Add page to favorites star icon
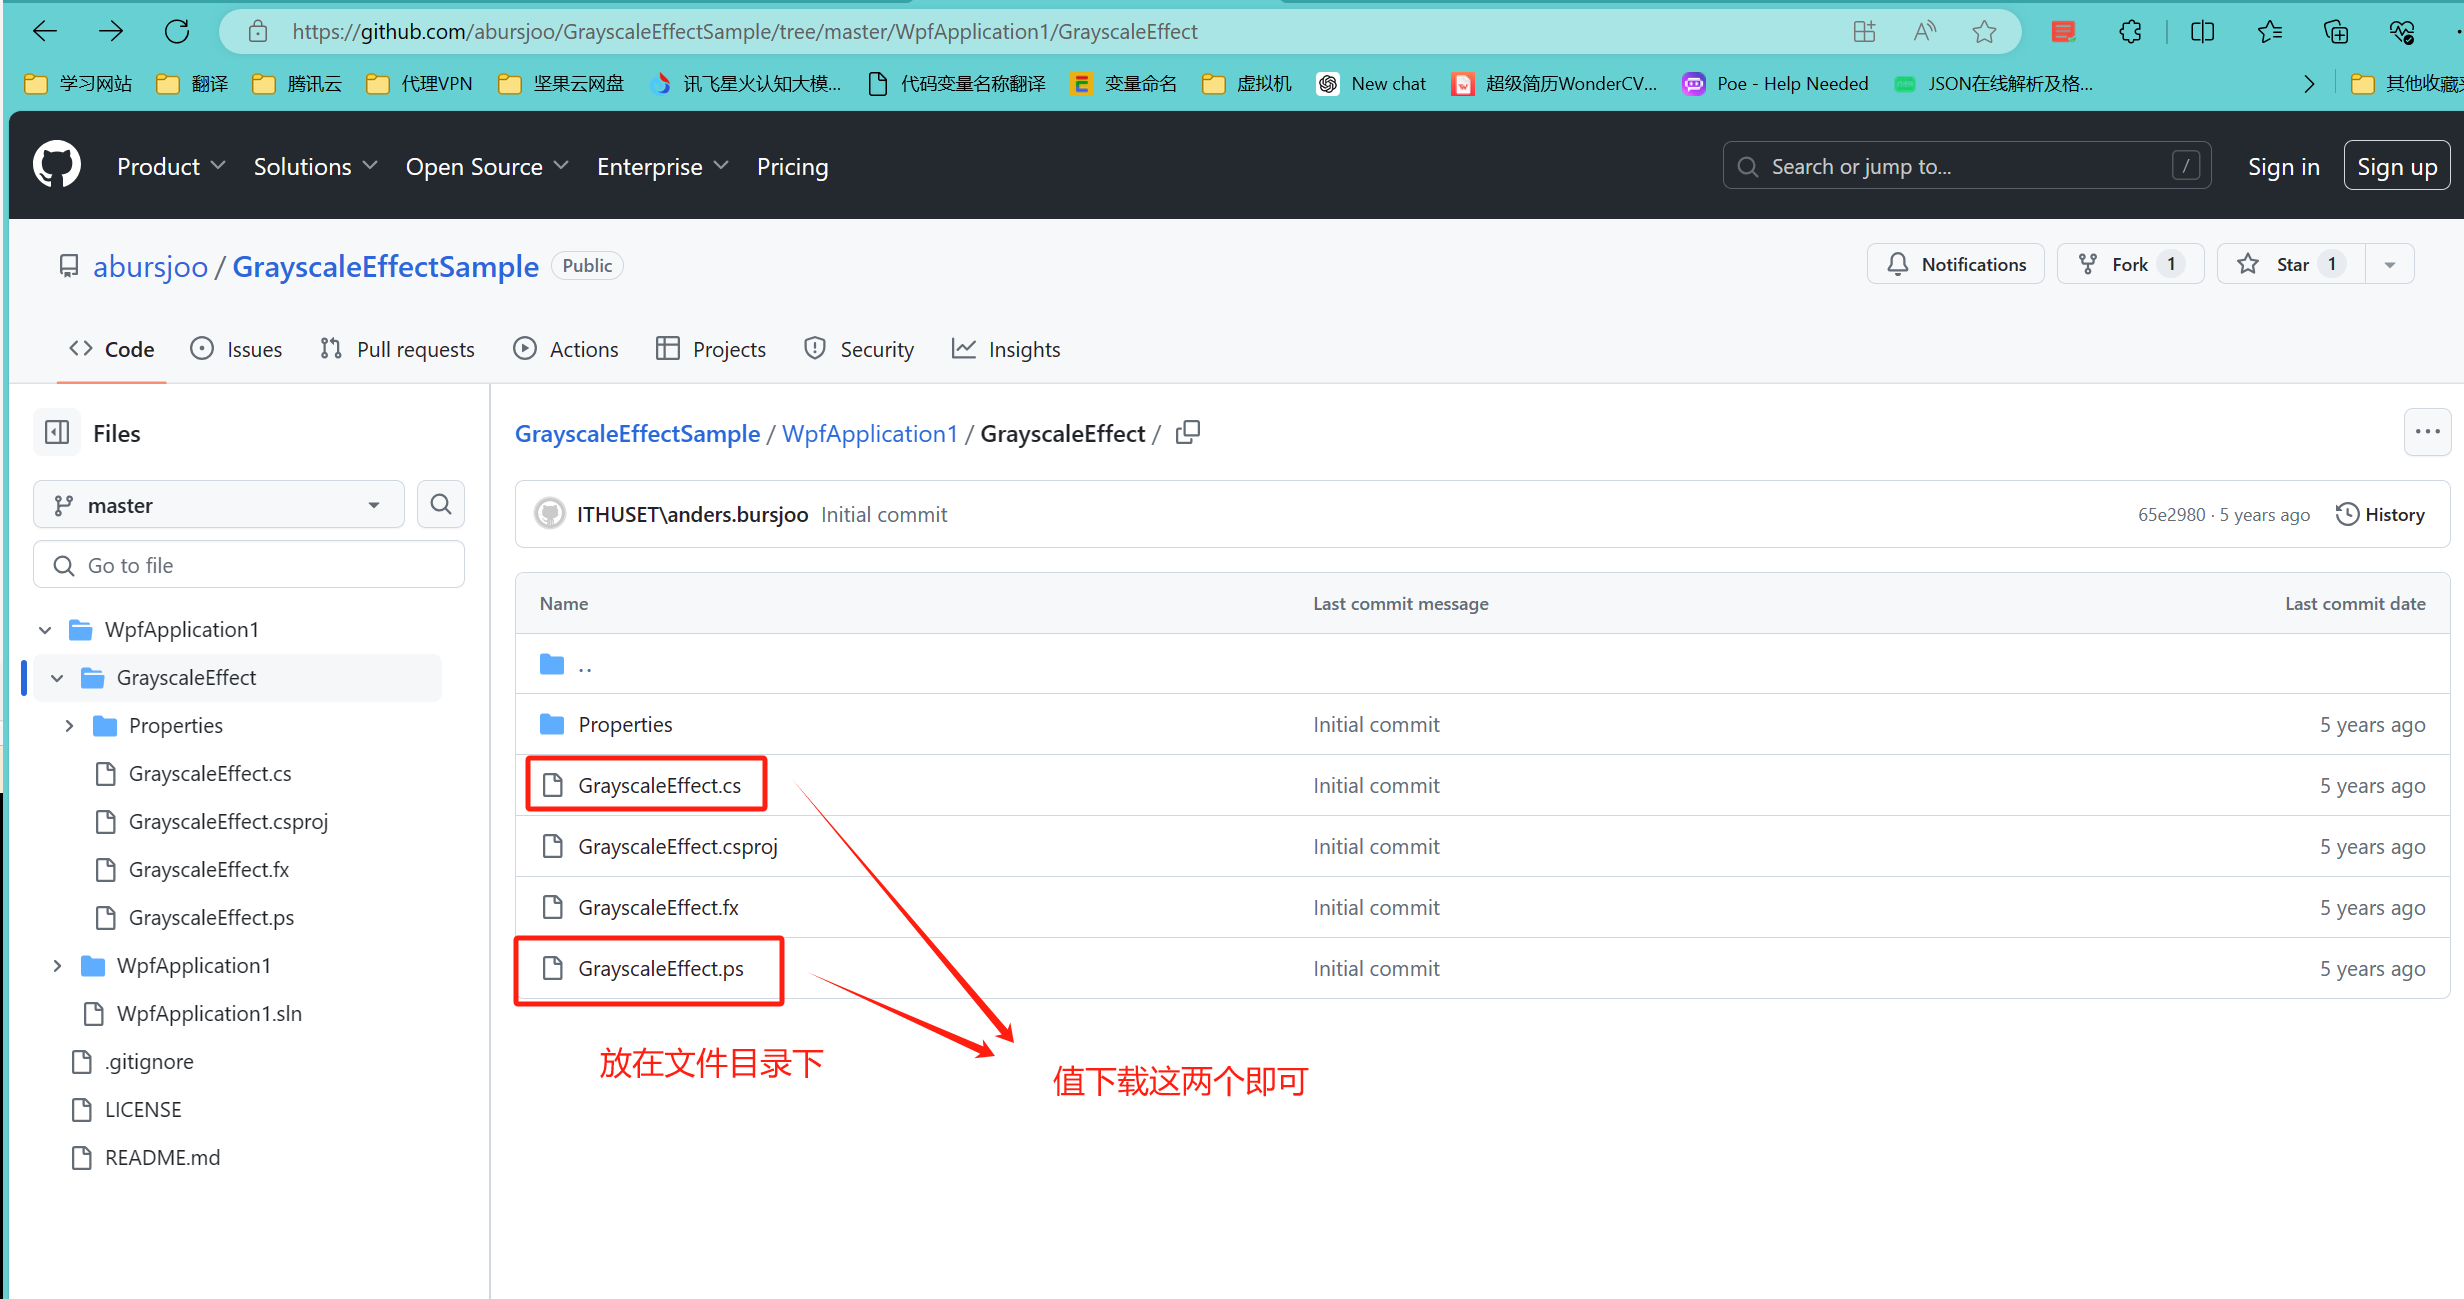Image resolution: width=2464 pixels, height=1299 pixels. click(1984, 32)
